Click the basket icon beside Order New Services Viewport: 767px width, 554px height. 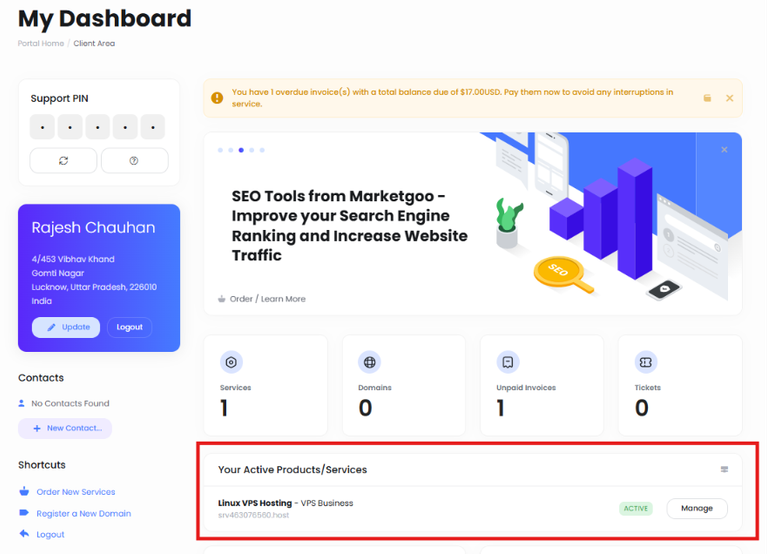pos(24,491)
